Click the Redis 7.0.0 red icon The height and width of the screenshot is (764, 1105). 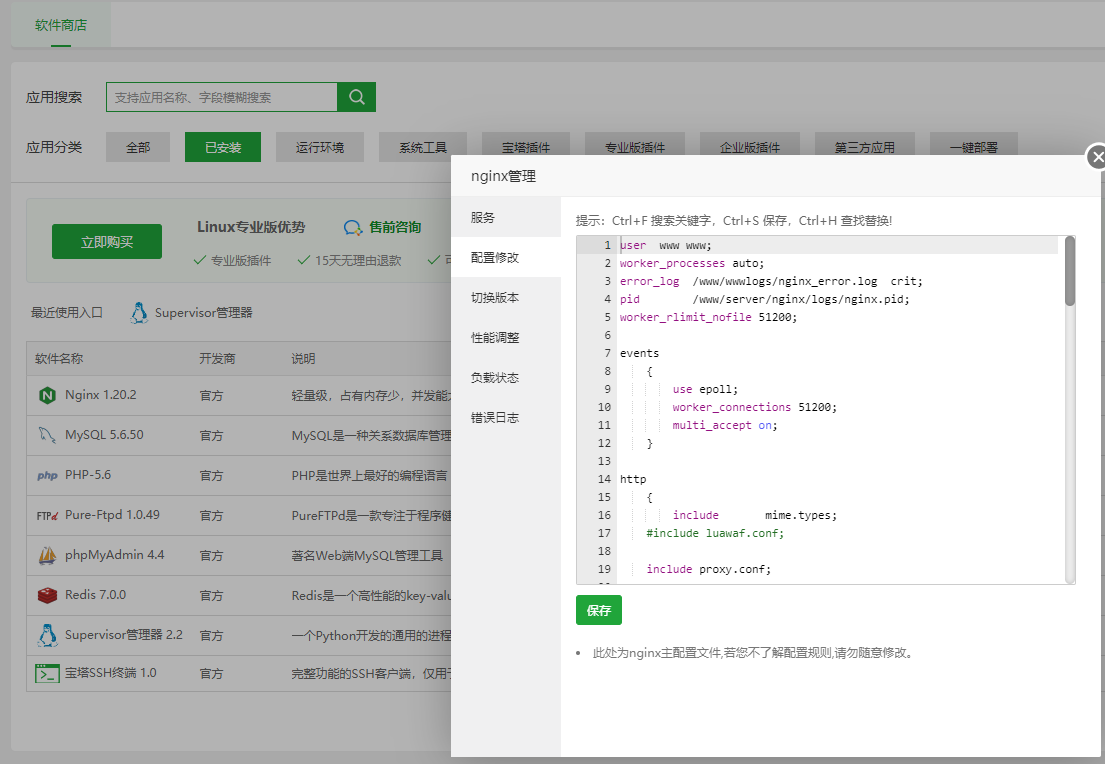click(x=47, y=596)
